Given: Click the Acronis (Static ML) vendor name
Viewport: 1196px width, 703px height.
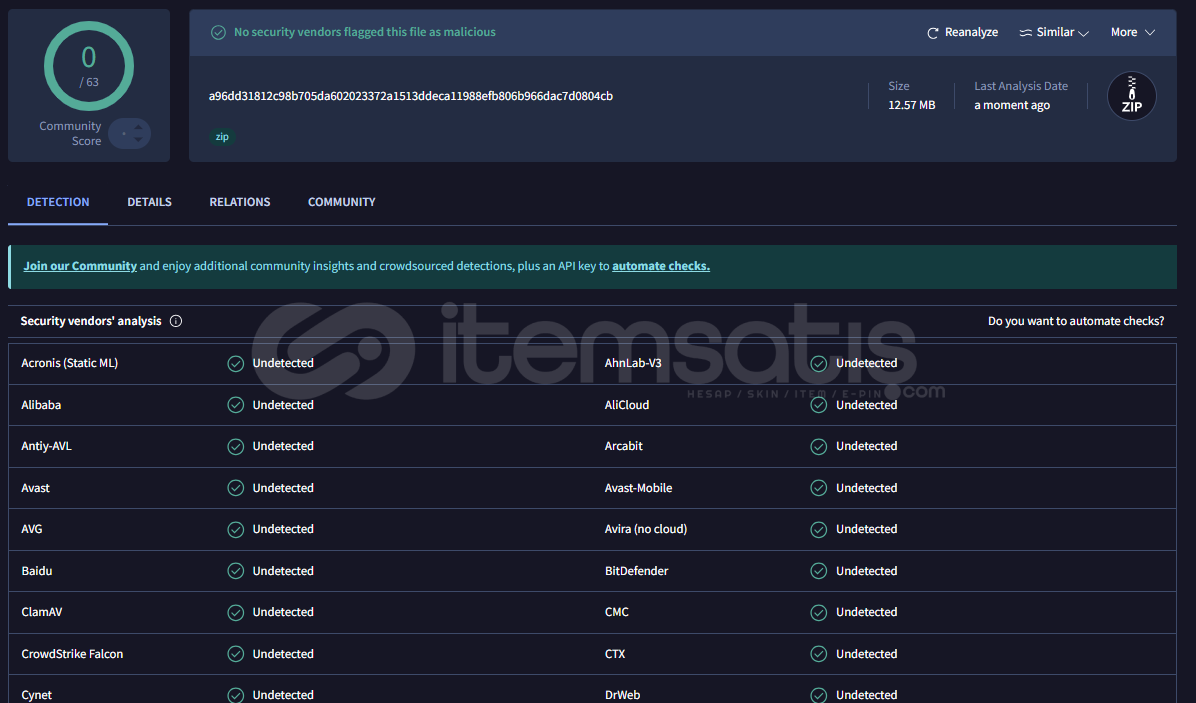Looking at the screenshot, I should coord(69,364).
